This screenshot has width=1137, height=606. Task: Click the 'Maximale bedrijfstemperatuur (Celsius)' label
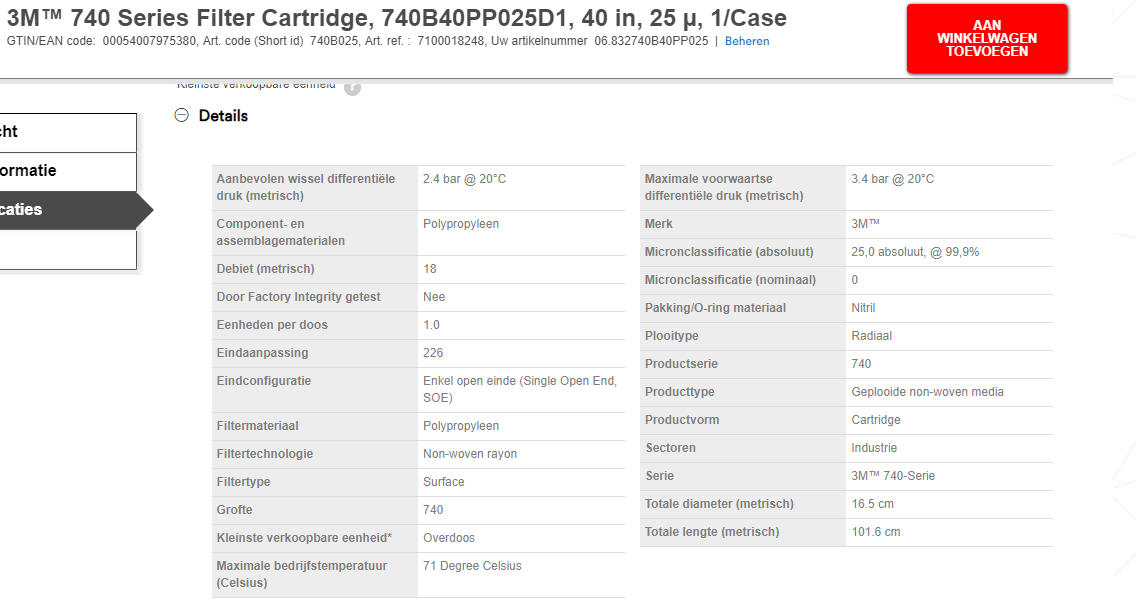pyautogui.click(x=302, y=574)
